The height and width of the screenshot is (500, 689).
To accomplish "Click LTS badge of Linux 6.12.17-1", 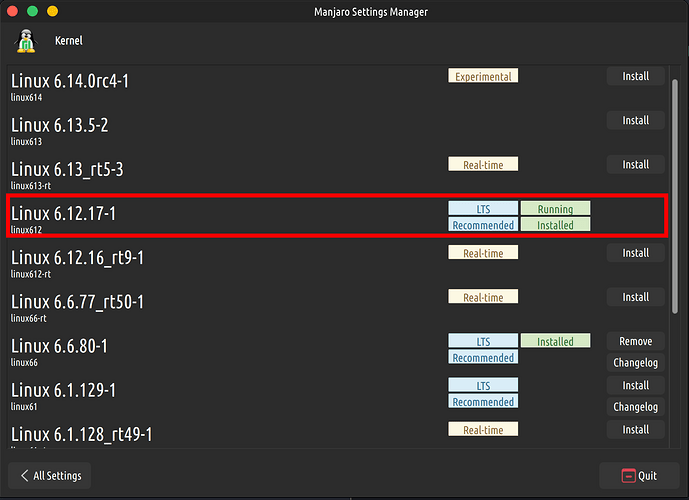I will 483,208.
